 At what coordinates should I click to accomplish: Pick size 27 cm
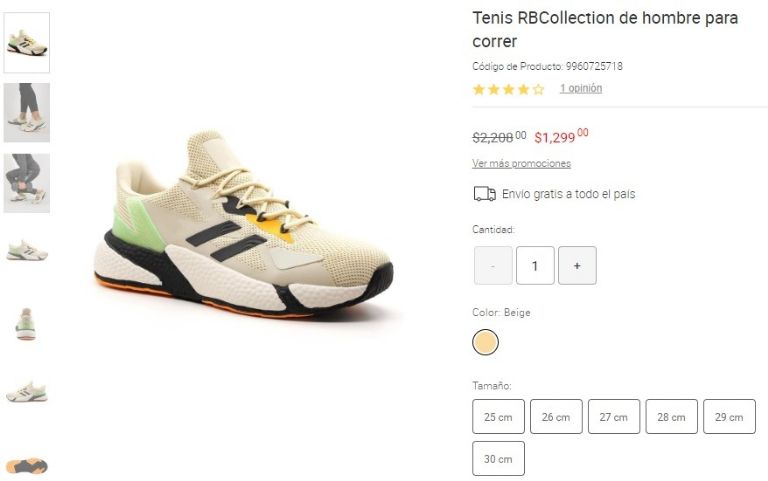(x=614, y=417)
